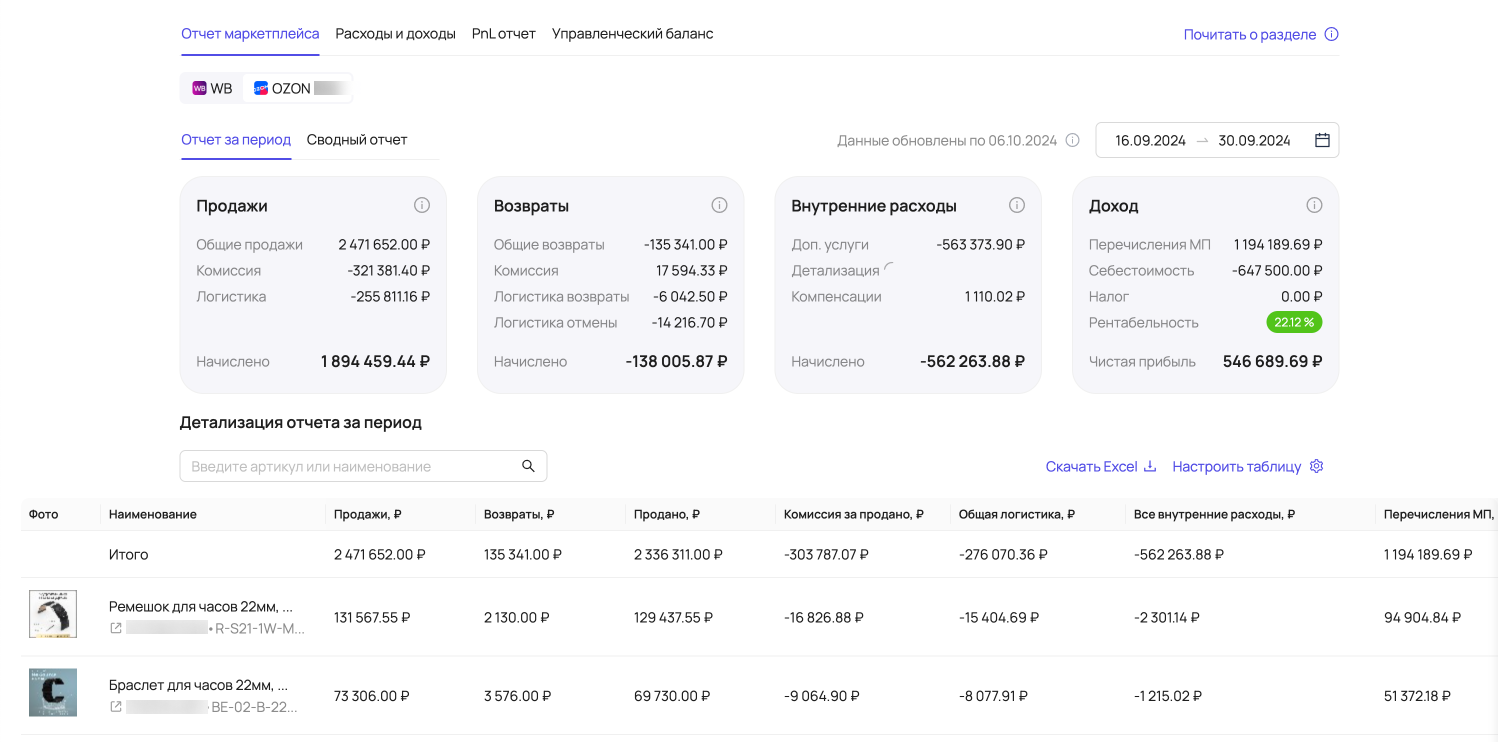Click info icon next to data update date
The height and width of the screenshot is (742, 1500).
(1072, 140)
